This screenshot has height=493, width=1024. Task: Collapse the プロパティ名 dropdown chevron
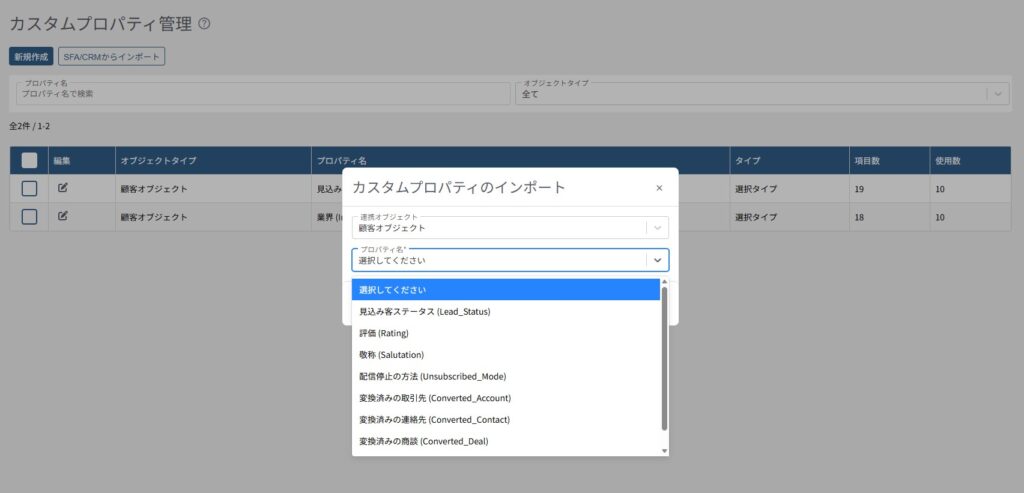(x=657, y=260)
